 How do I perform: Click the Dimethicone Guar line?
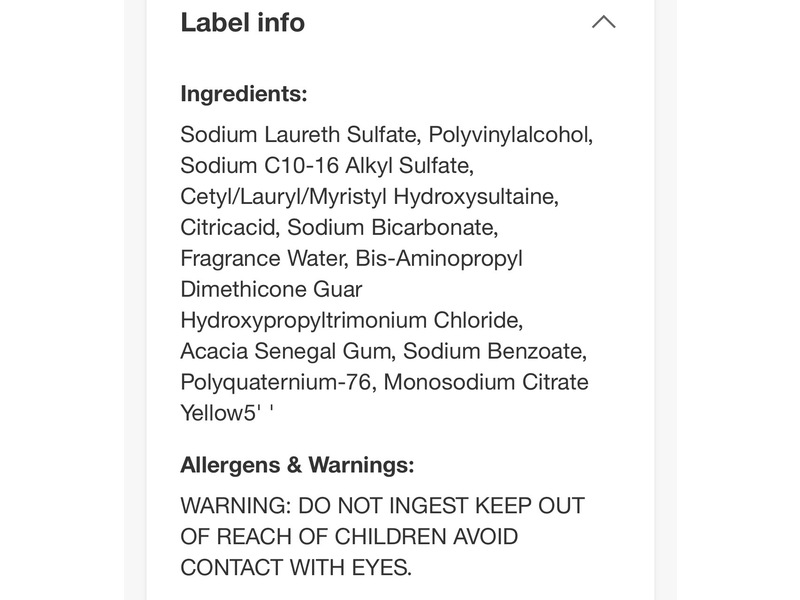click(x=271, y=289)
